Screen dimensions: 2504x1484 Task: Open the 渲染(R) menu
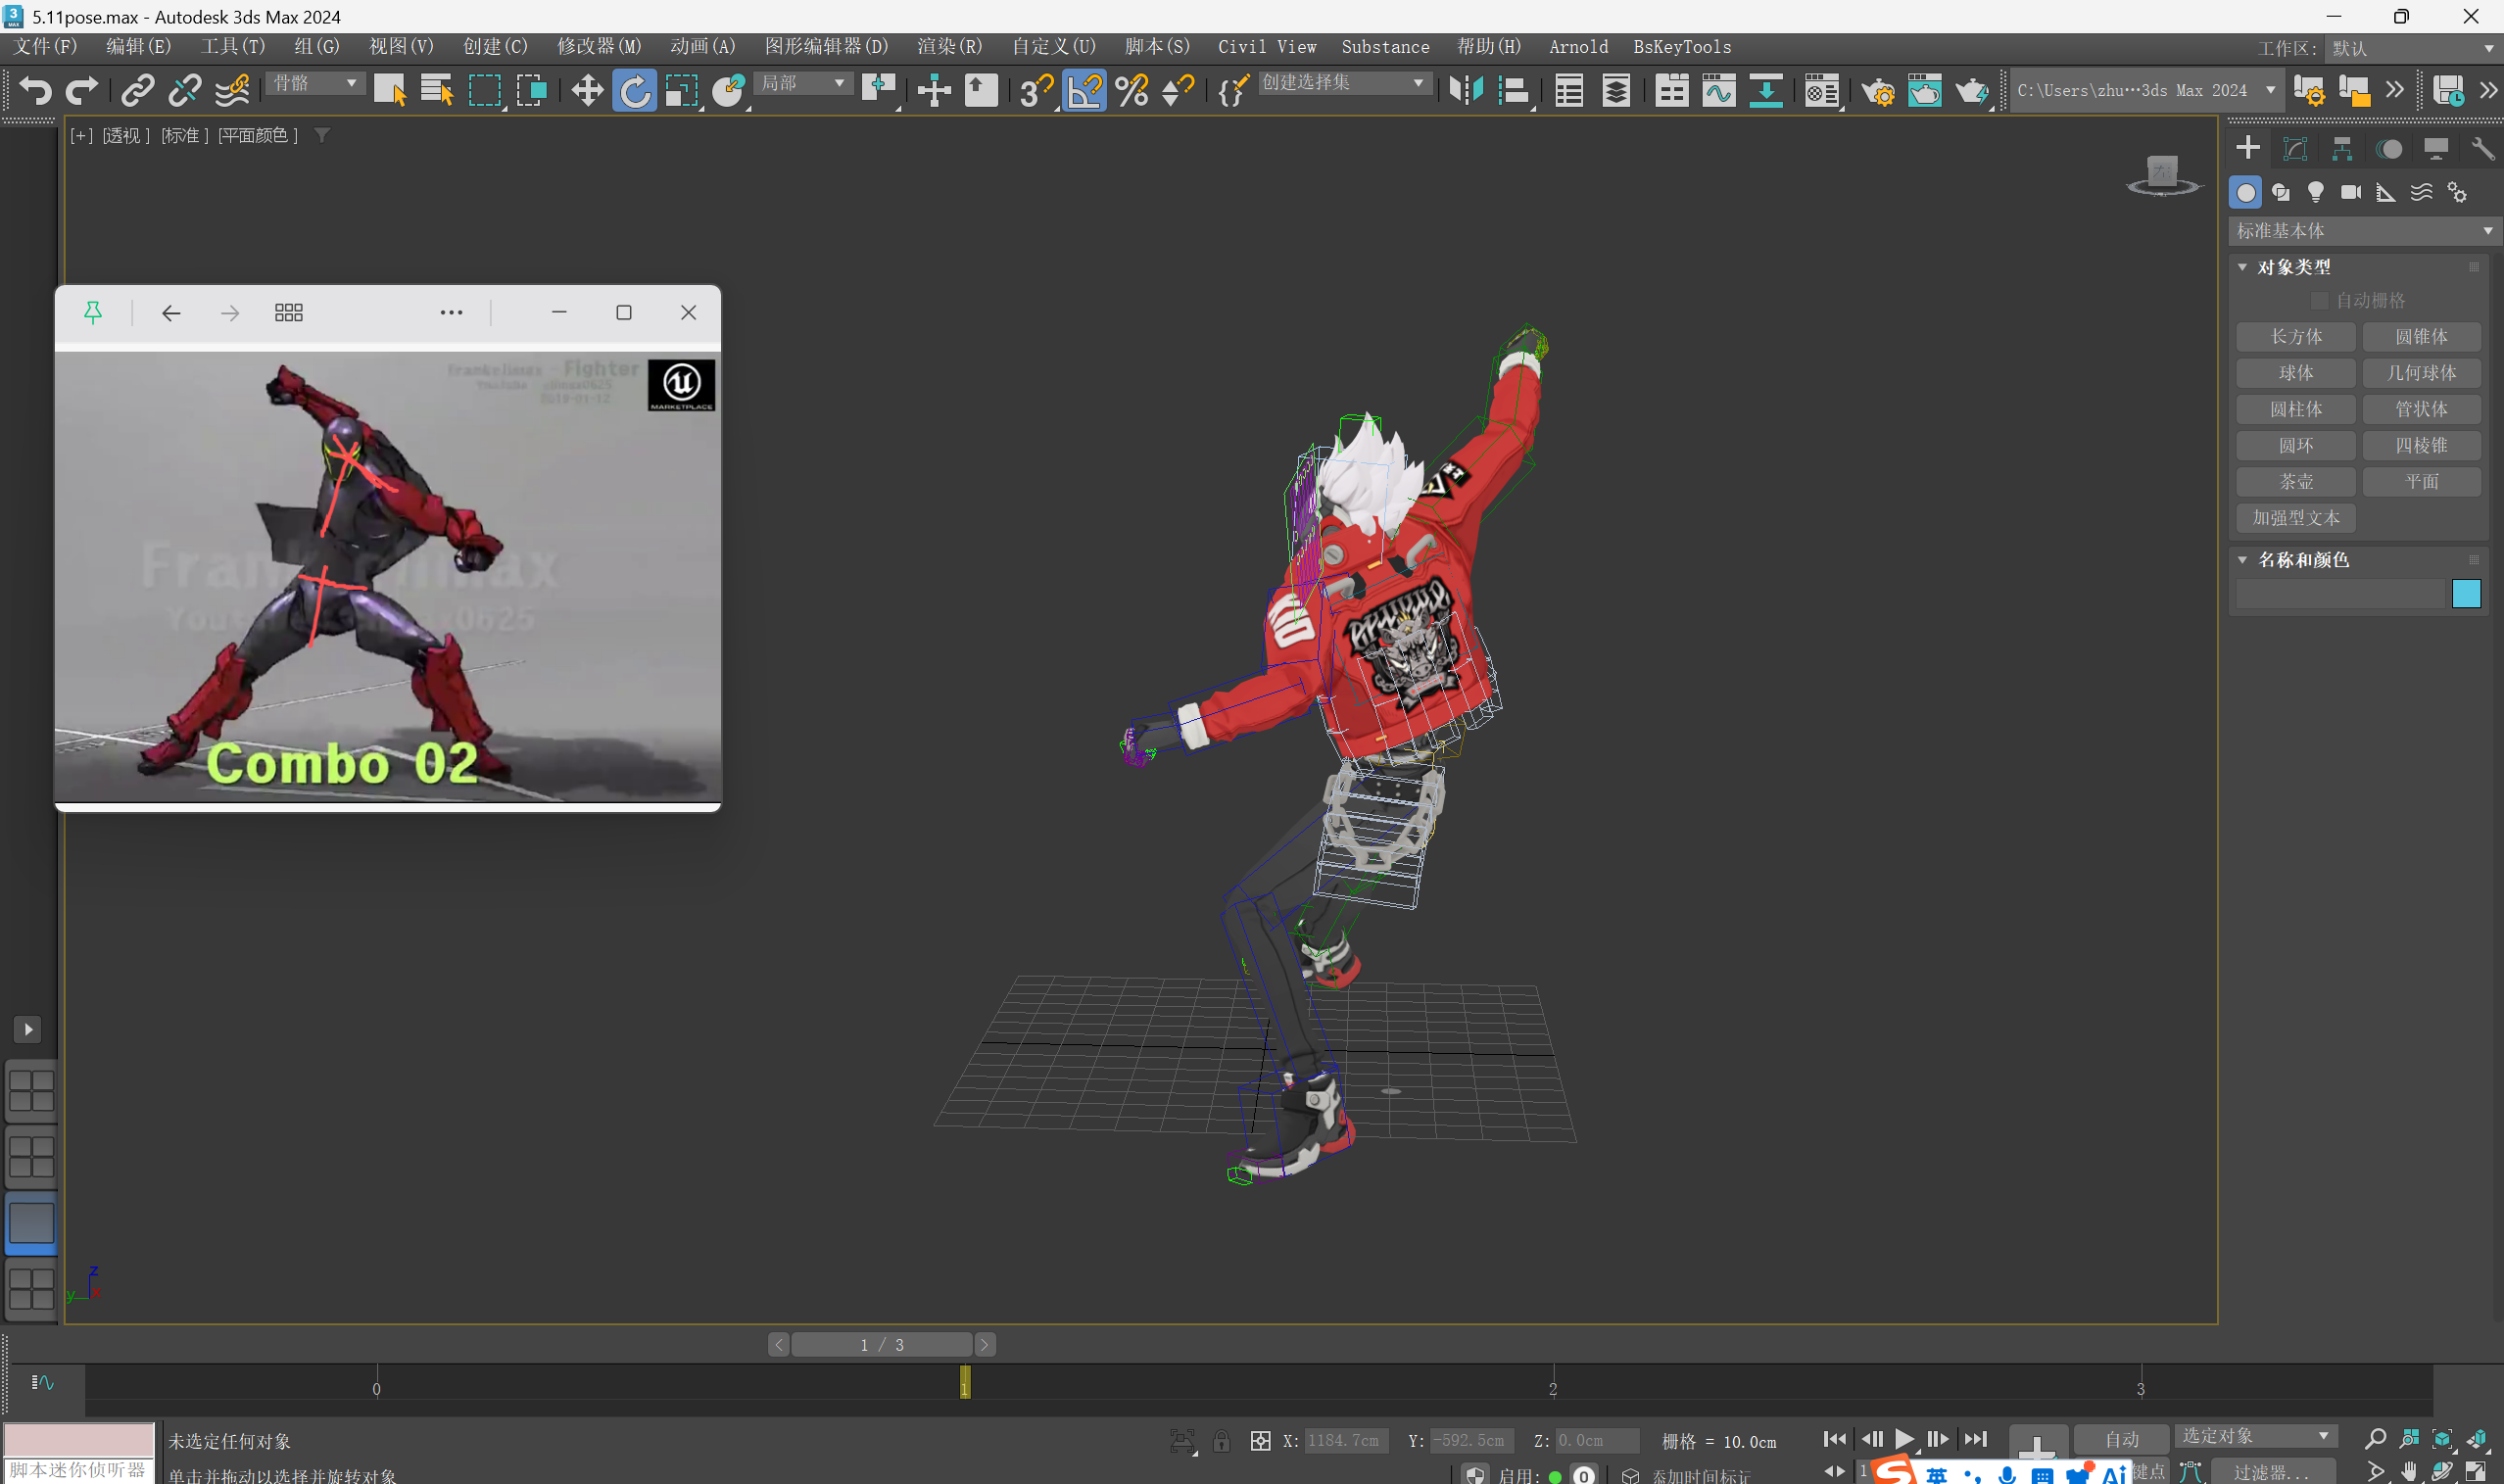coord(950,47)
